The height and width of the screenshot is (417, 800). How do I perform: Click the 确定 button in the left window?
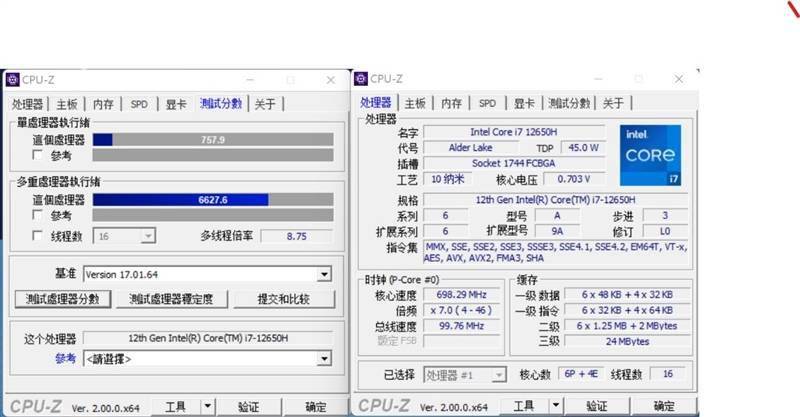point(315,407)
